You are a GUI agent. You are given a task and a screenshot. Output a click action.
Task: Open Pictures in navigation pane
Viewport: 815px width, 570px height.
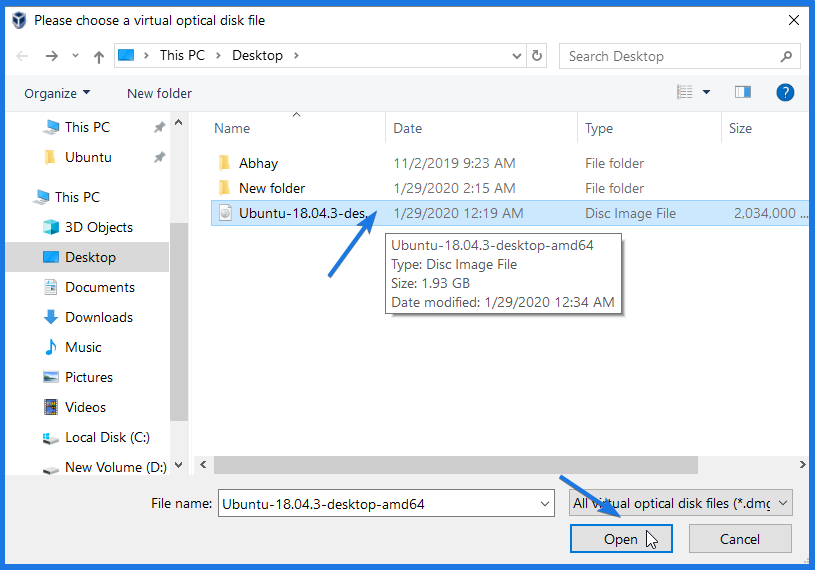click(89, 378)
